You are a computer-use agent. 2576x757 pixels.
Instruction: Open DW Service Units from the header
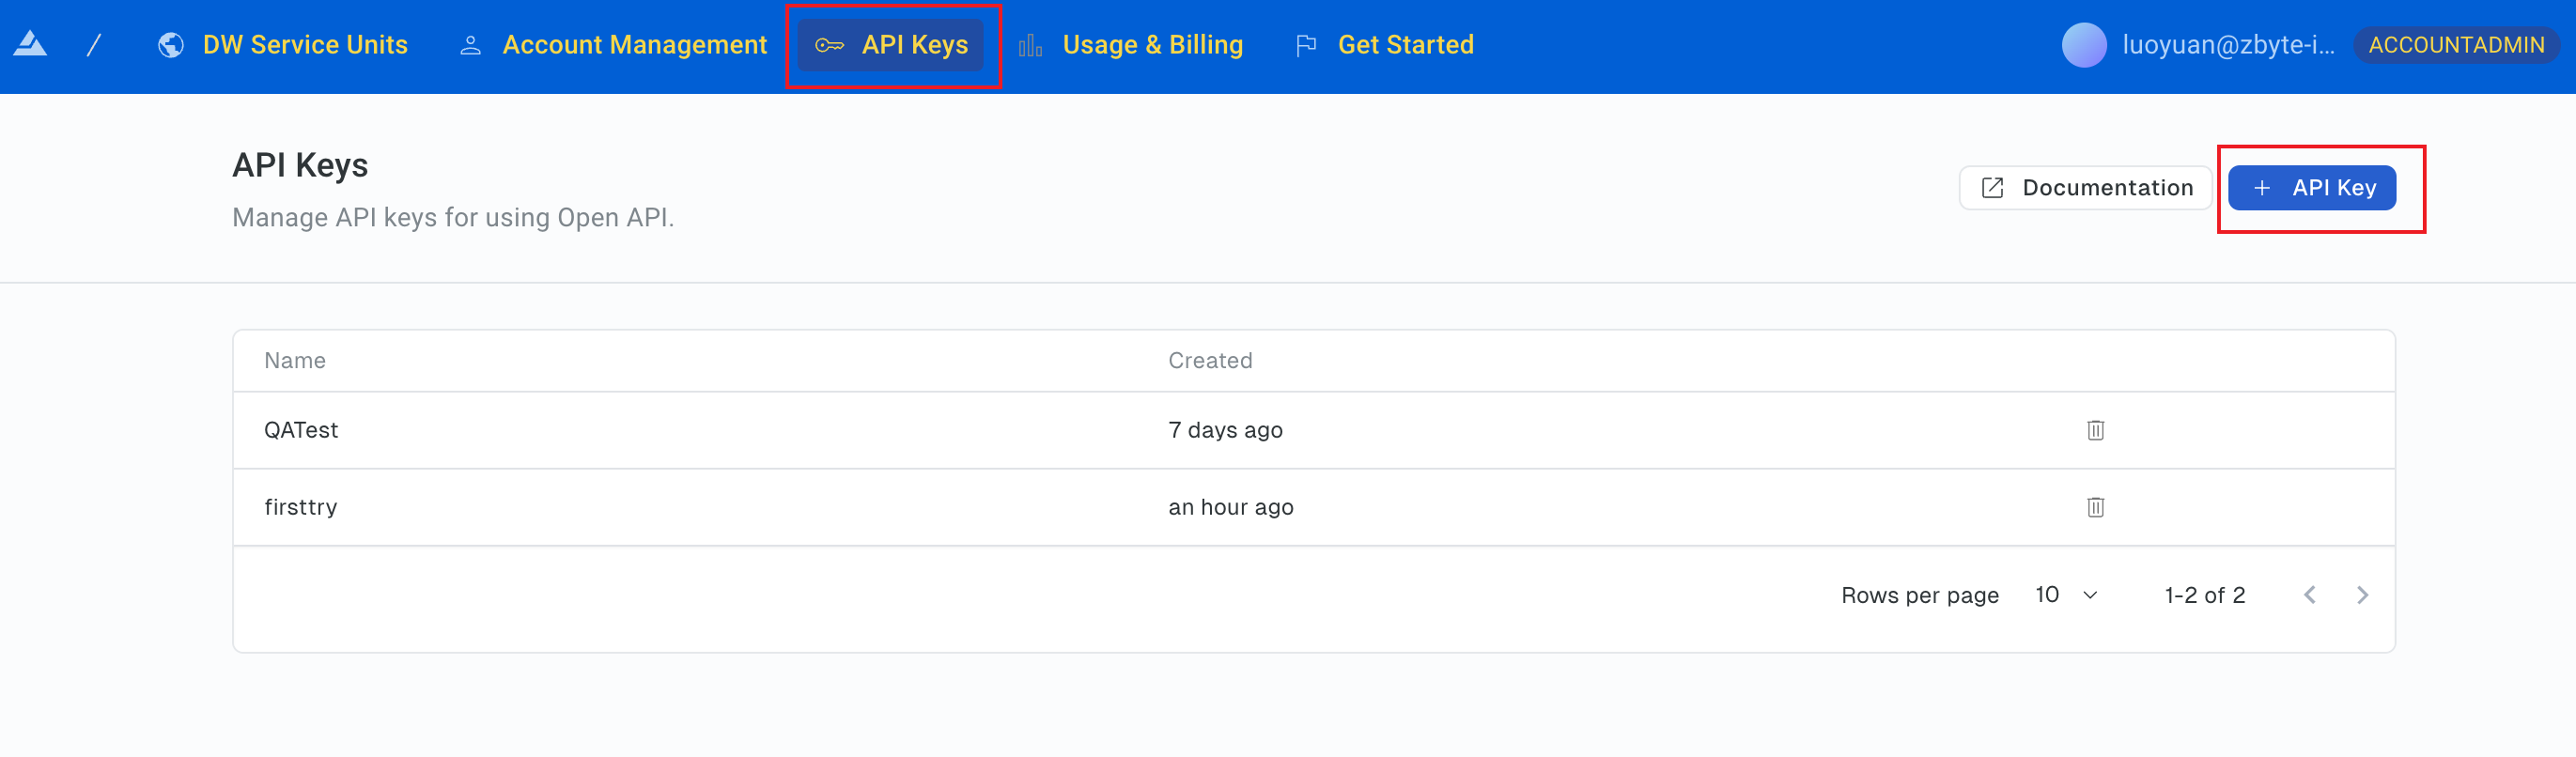click(x=283, y=45)
